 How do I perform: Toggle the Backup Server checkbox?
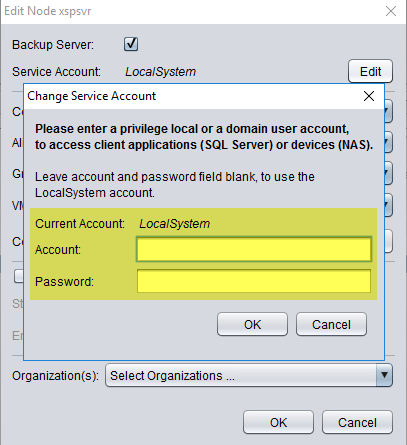131,44
